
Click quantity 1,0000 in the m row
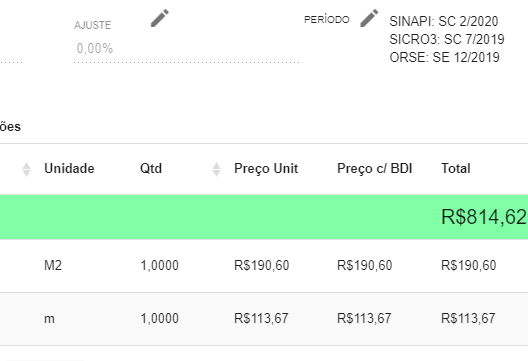click(x=159, y=318)
